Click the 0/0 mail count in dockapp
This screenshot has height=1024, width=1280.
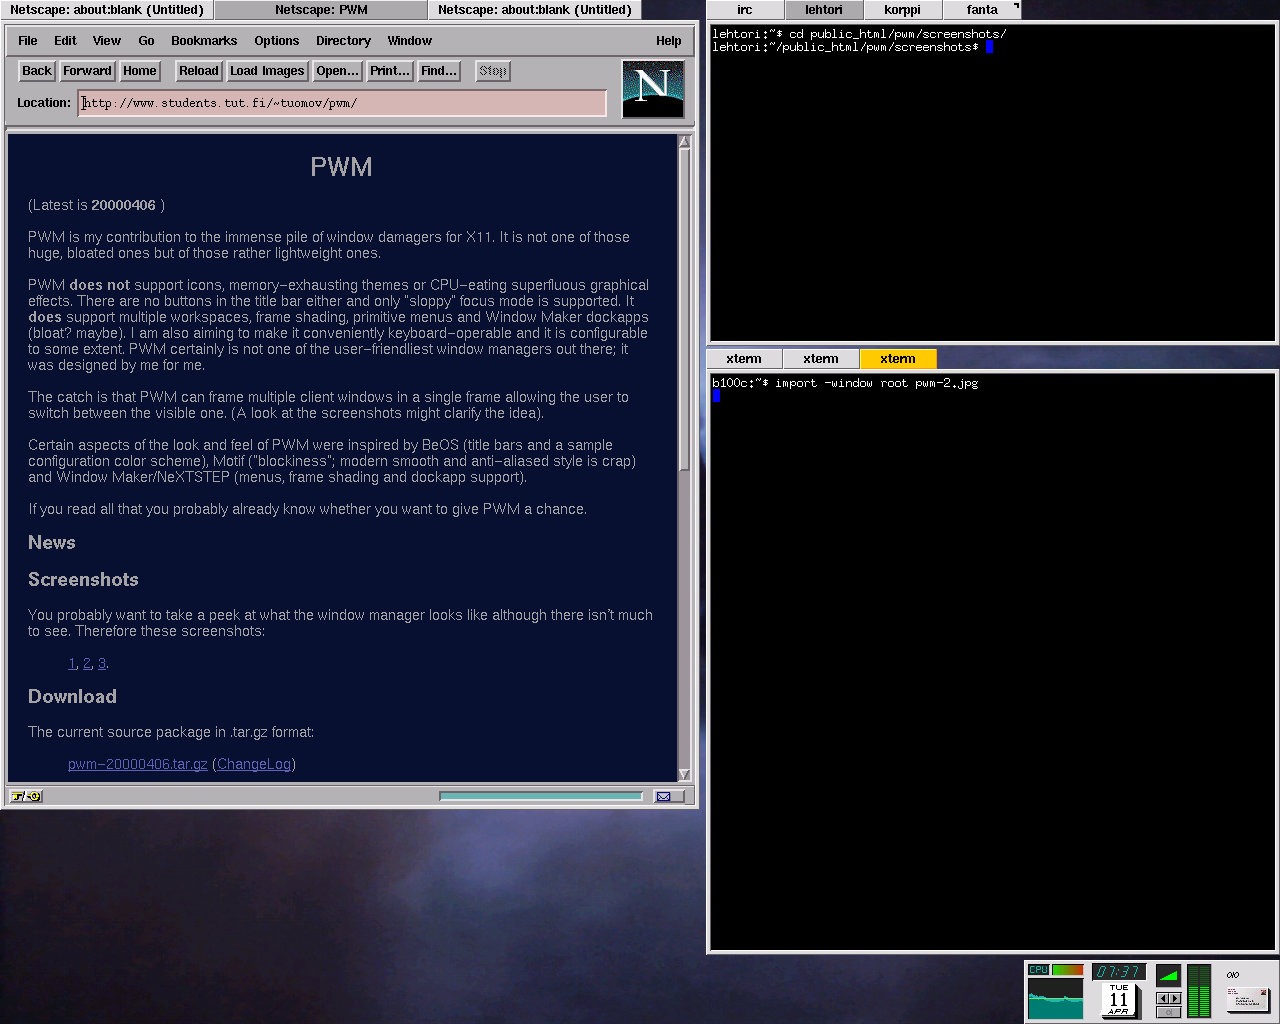1233,975
